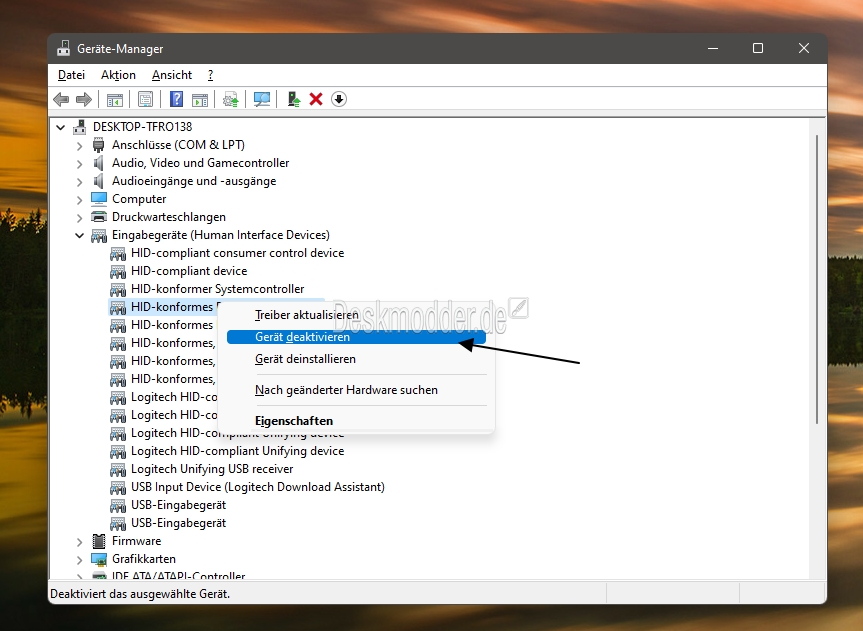863x631 pixels.
Task: Click the HID-konformer Systemcontroller icon
Action: [118, 289]
